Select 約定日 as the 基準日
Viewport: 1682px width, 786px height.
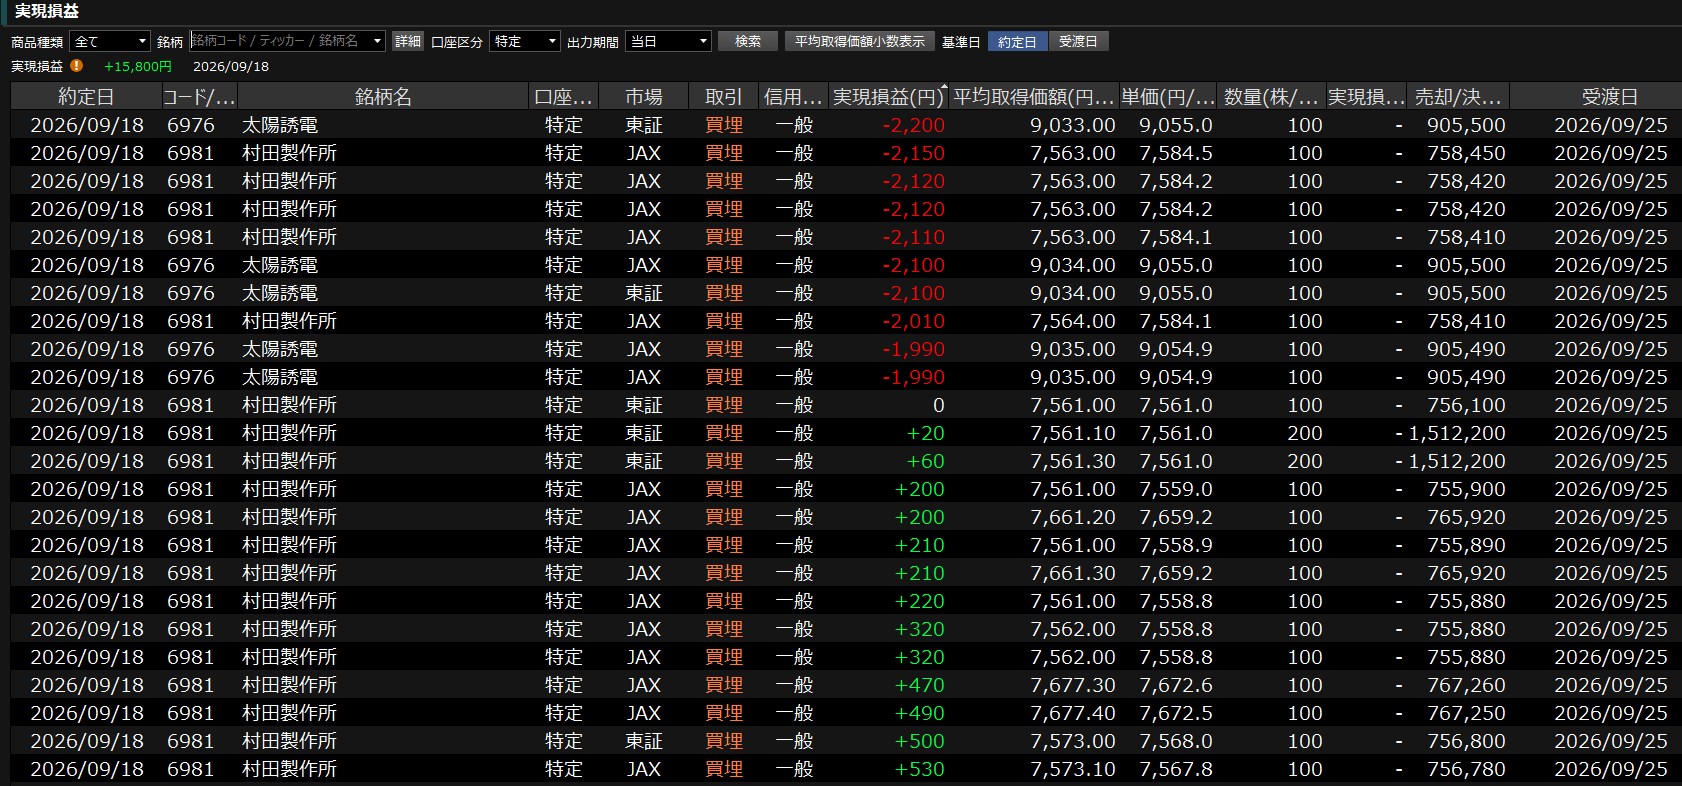[1017, 41]
